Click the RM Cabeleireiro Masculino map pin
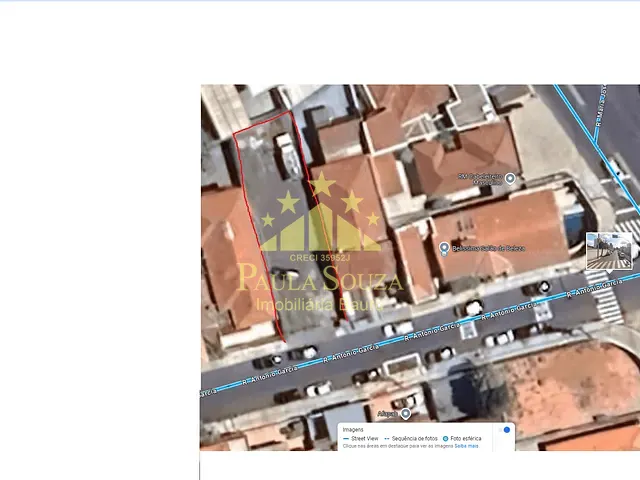Image resolution: width=640 pixels, height=480 pixels. (509, 178)
